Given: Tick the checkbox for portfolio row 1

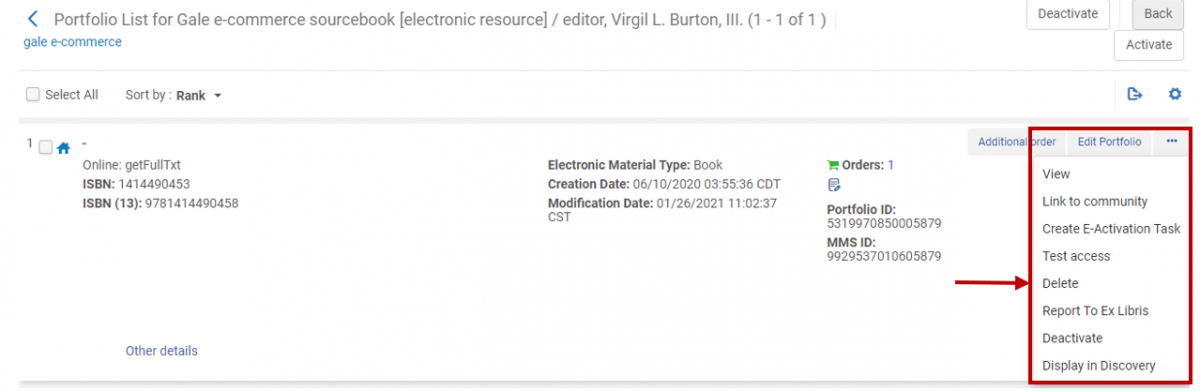Looking at the screenshot, I should 45,148.
